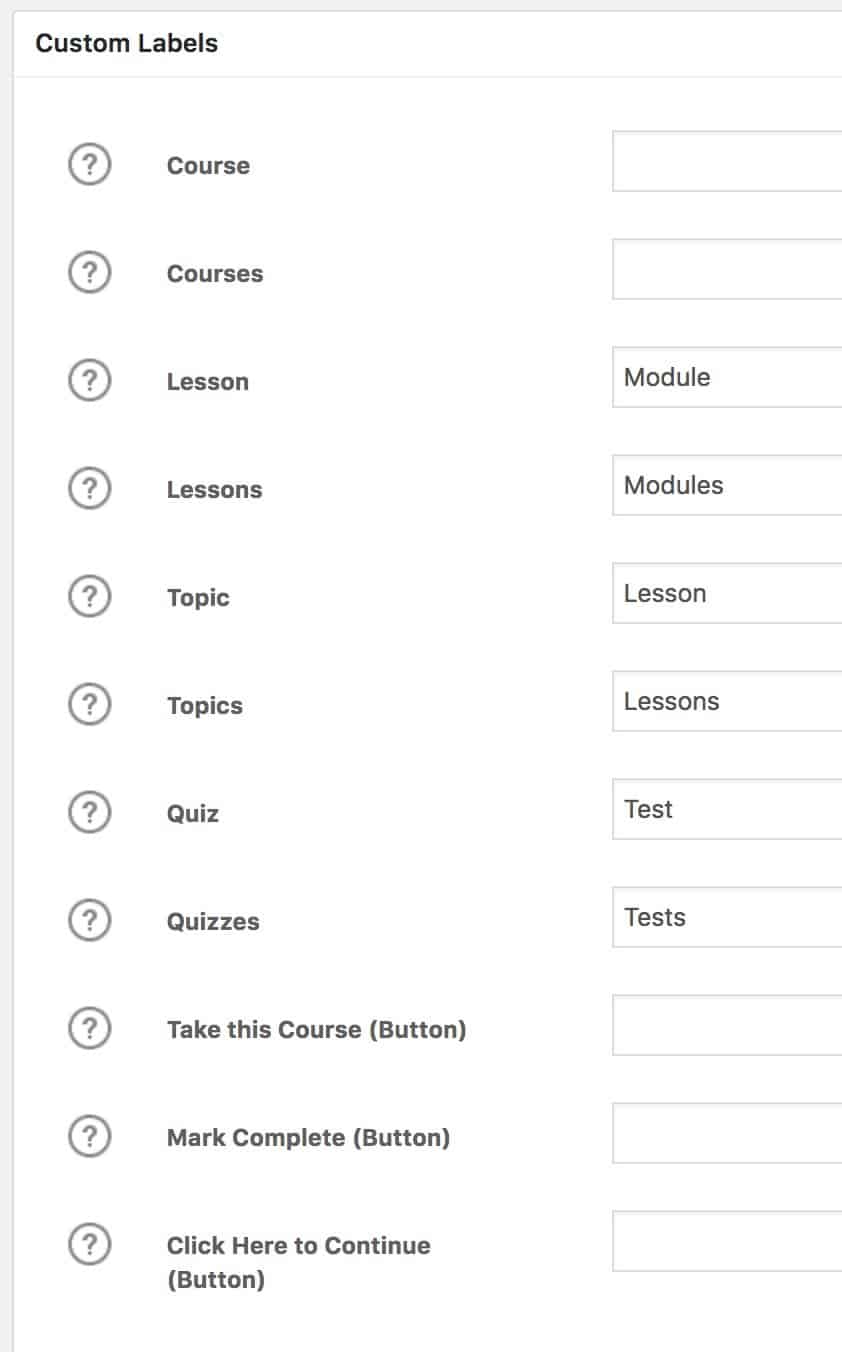Open the help tooltip for Course
Screen dimensions: 842x1352
pos(89,165)
